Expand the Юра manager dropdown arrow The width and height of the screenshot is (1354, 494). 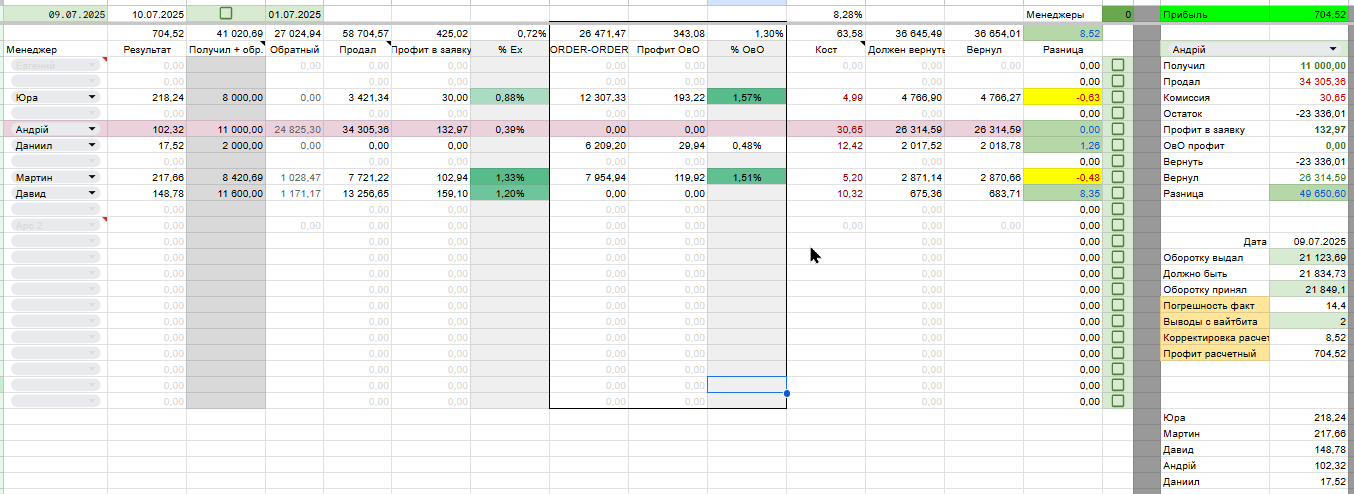click(93, 97)
